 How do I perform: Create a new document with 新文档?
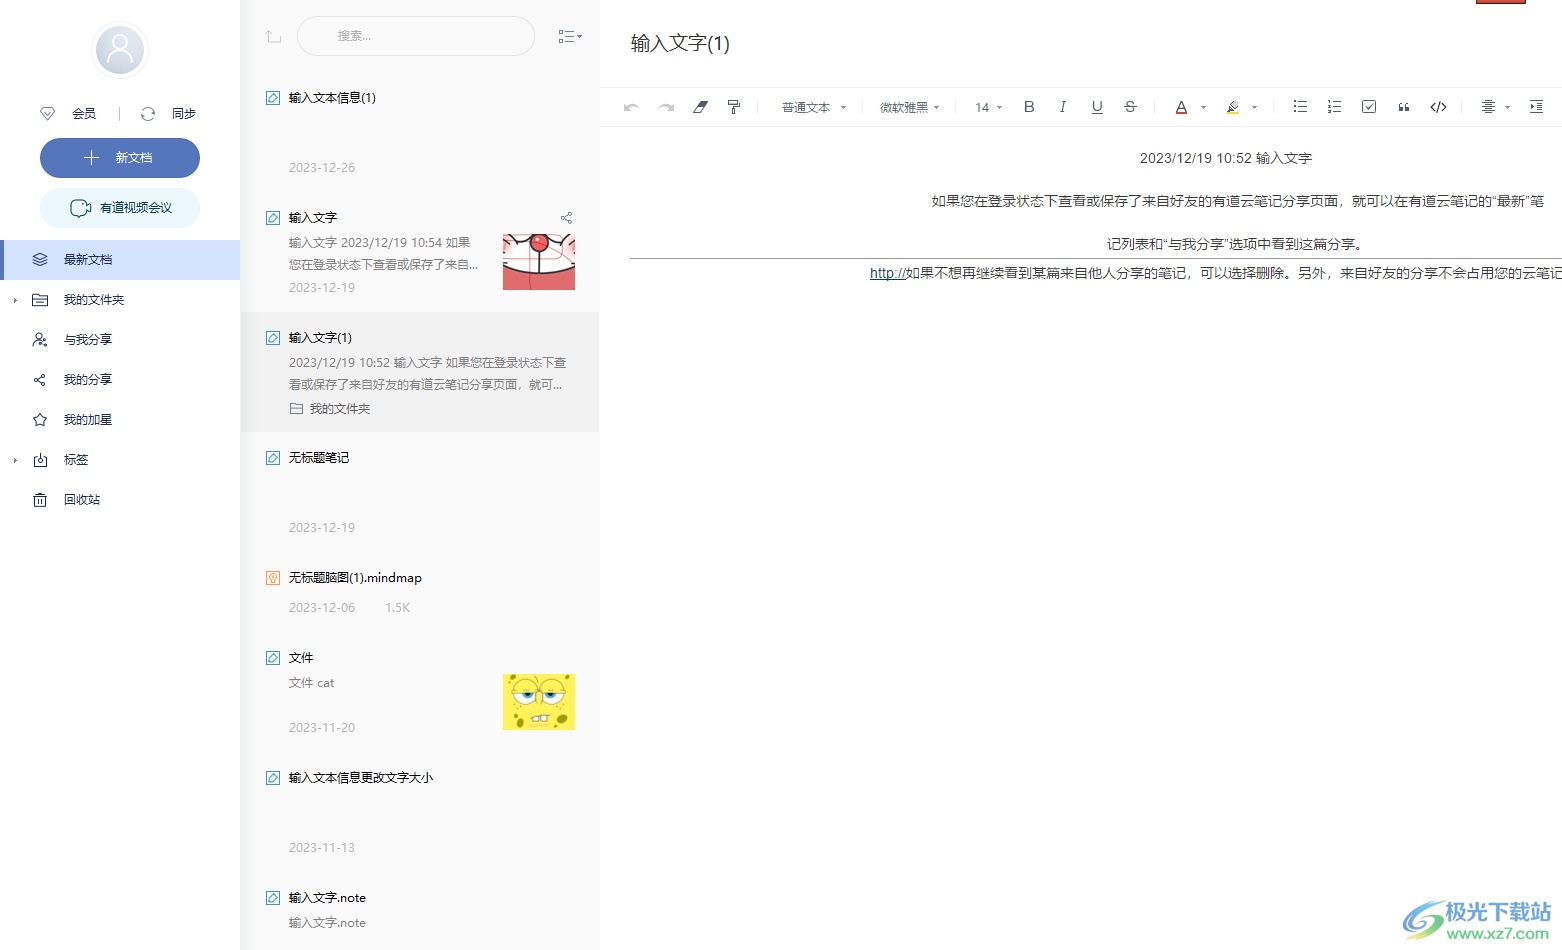click(x=120, y=158)
